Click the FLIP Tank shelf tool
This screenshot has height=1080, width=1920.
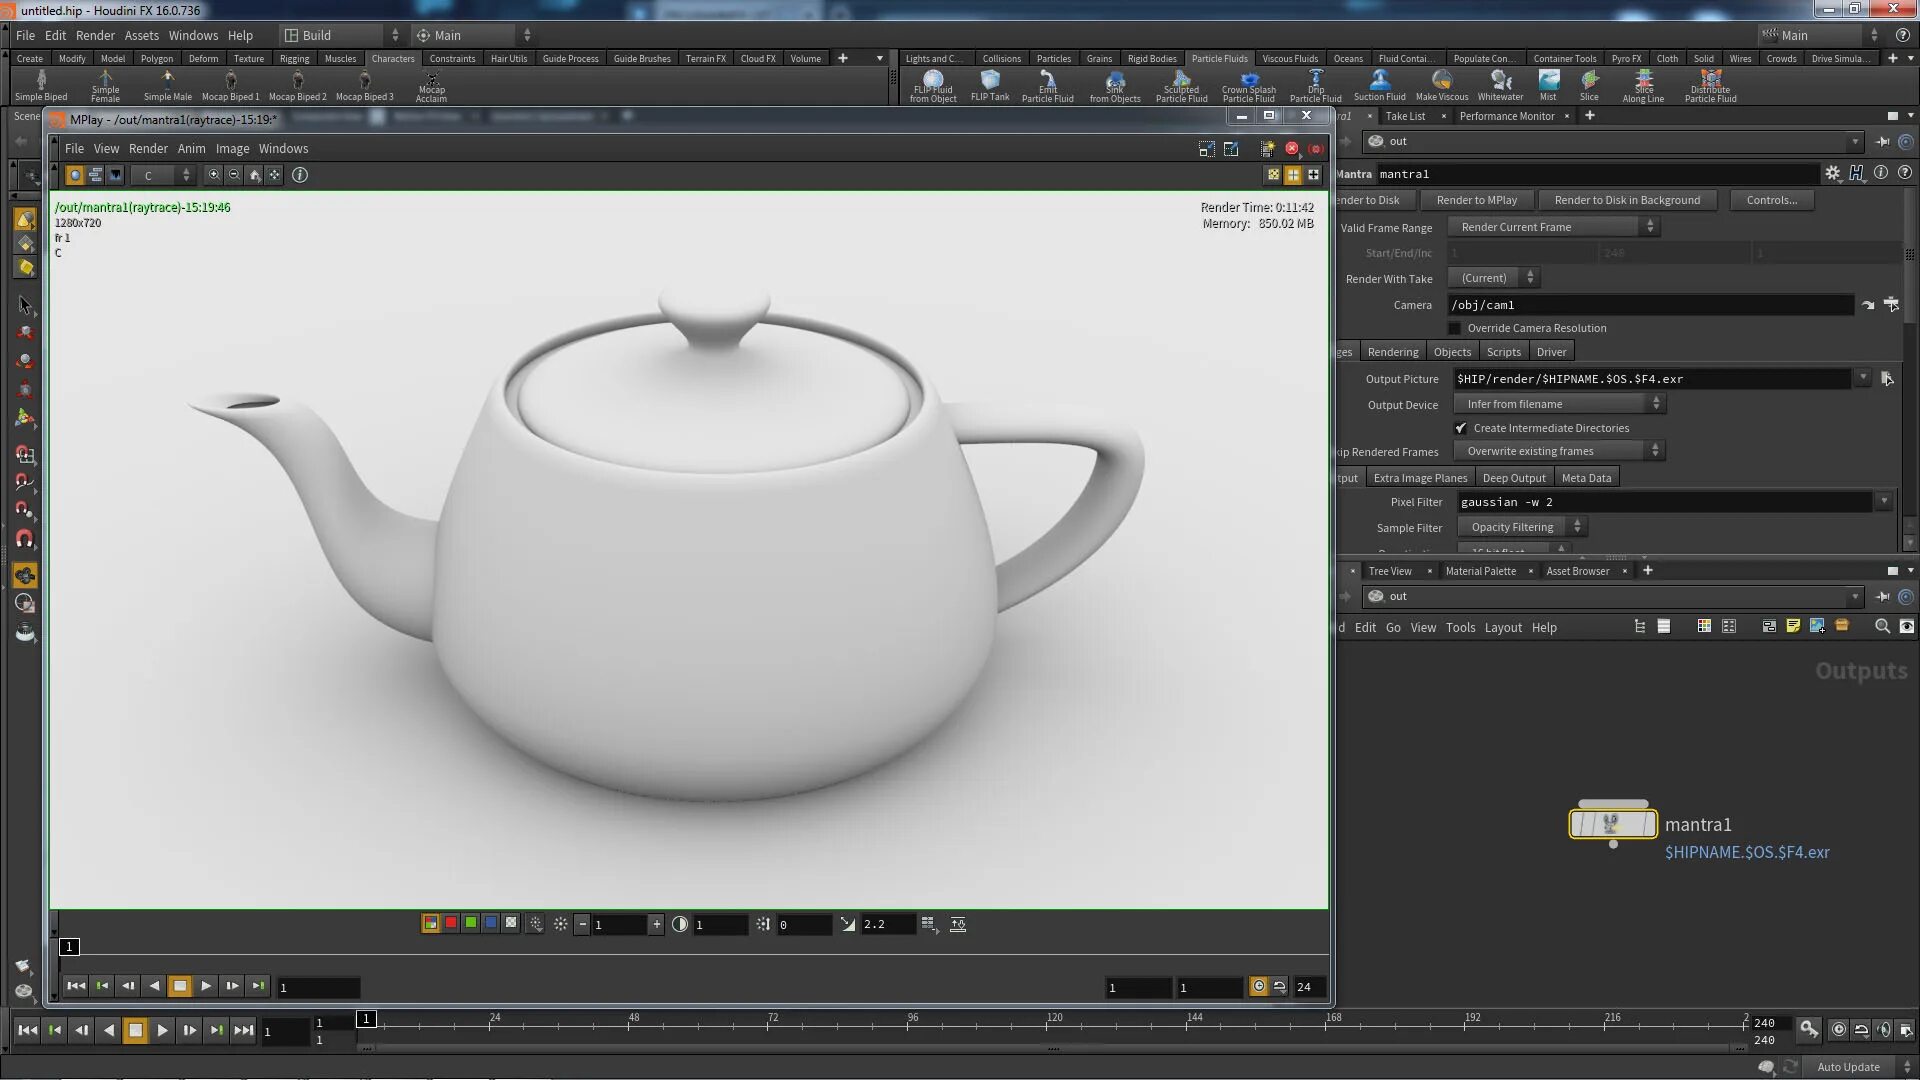(x=990, y=84)
